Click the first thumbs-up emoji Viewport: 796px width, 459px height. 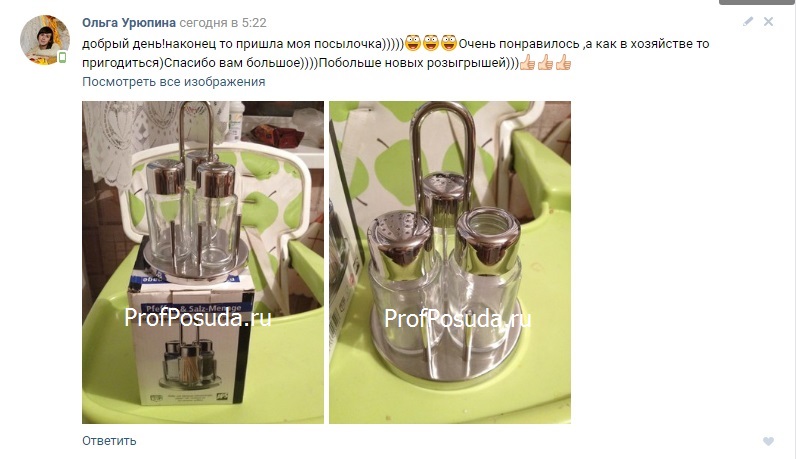click(527, 63)
